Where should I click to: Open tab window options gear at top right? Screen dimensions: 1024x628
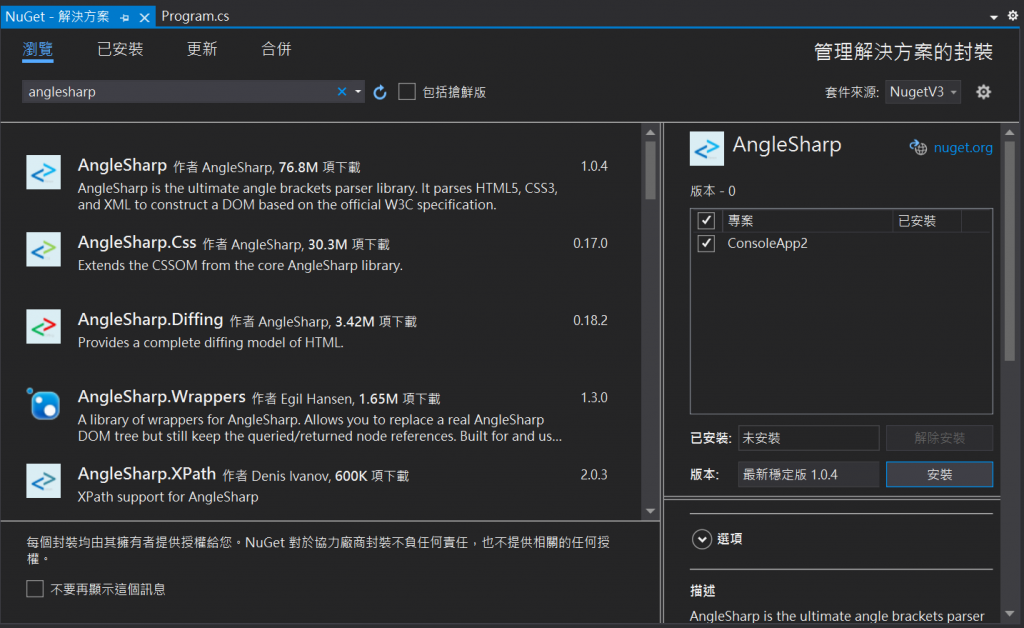[1012, 16]
